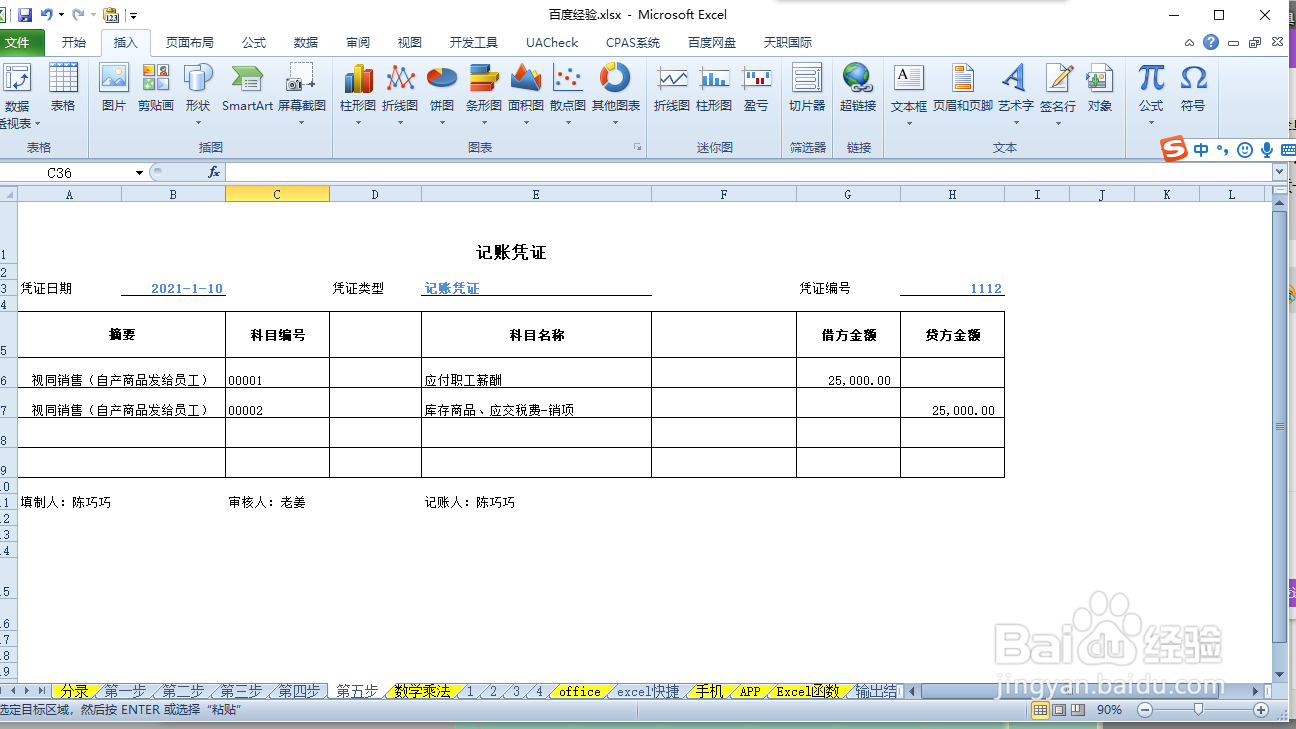Add a 切片器 slicer
This screenshot has height=729, width=1296.
(x=806, y=90)
